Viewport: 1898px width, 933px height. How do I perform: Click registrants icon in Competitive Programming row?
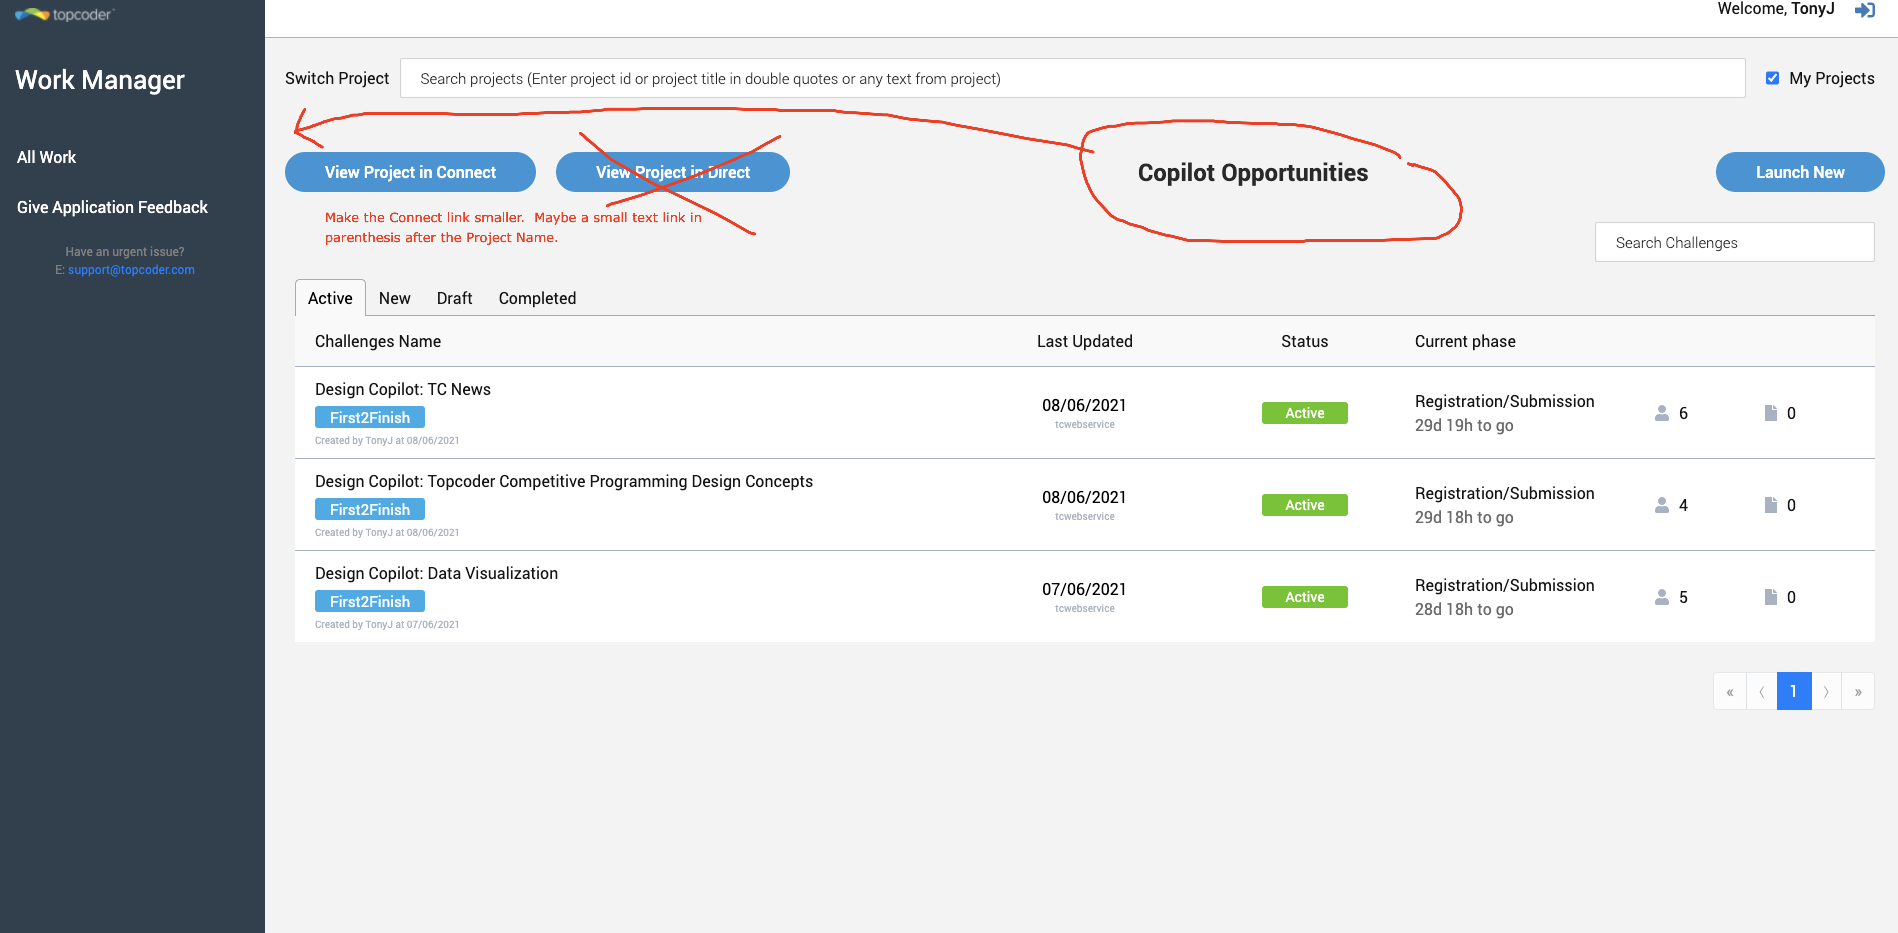click(1662, 505)
